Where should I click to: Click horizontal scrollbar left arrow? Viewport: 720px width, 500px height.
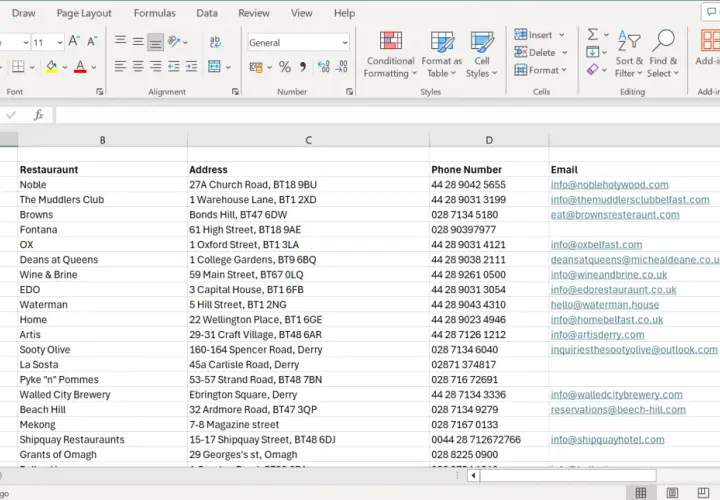click(473, 476)
